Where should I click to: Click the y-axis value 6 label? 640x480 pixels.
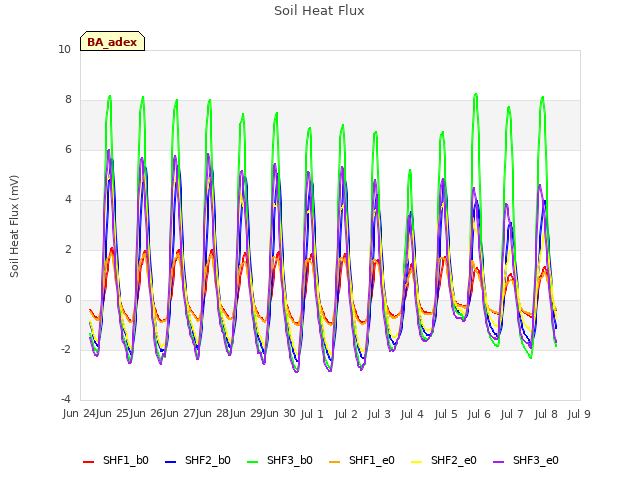point(68,149)
